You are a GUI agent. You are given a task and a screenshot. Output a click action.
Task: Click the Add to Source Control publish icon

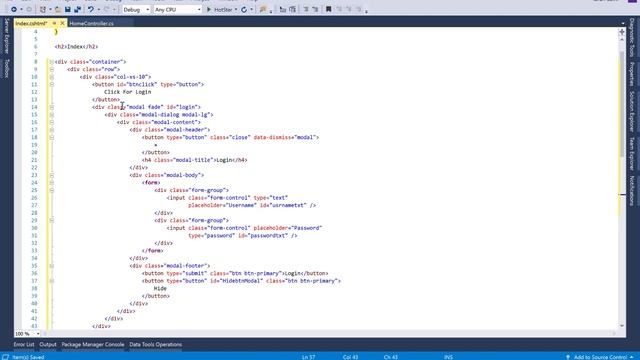568,357
